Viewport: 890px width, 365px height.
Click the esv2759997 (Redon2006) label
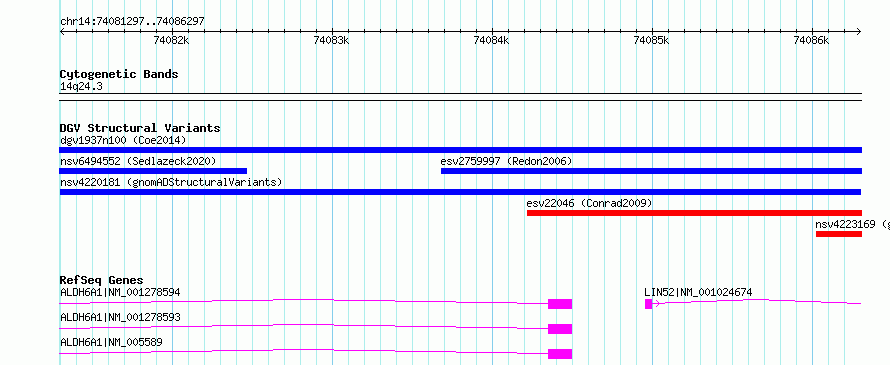[506, 161]
